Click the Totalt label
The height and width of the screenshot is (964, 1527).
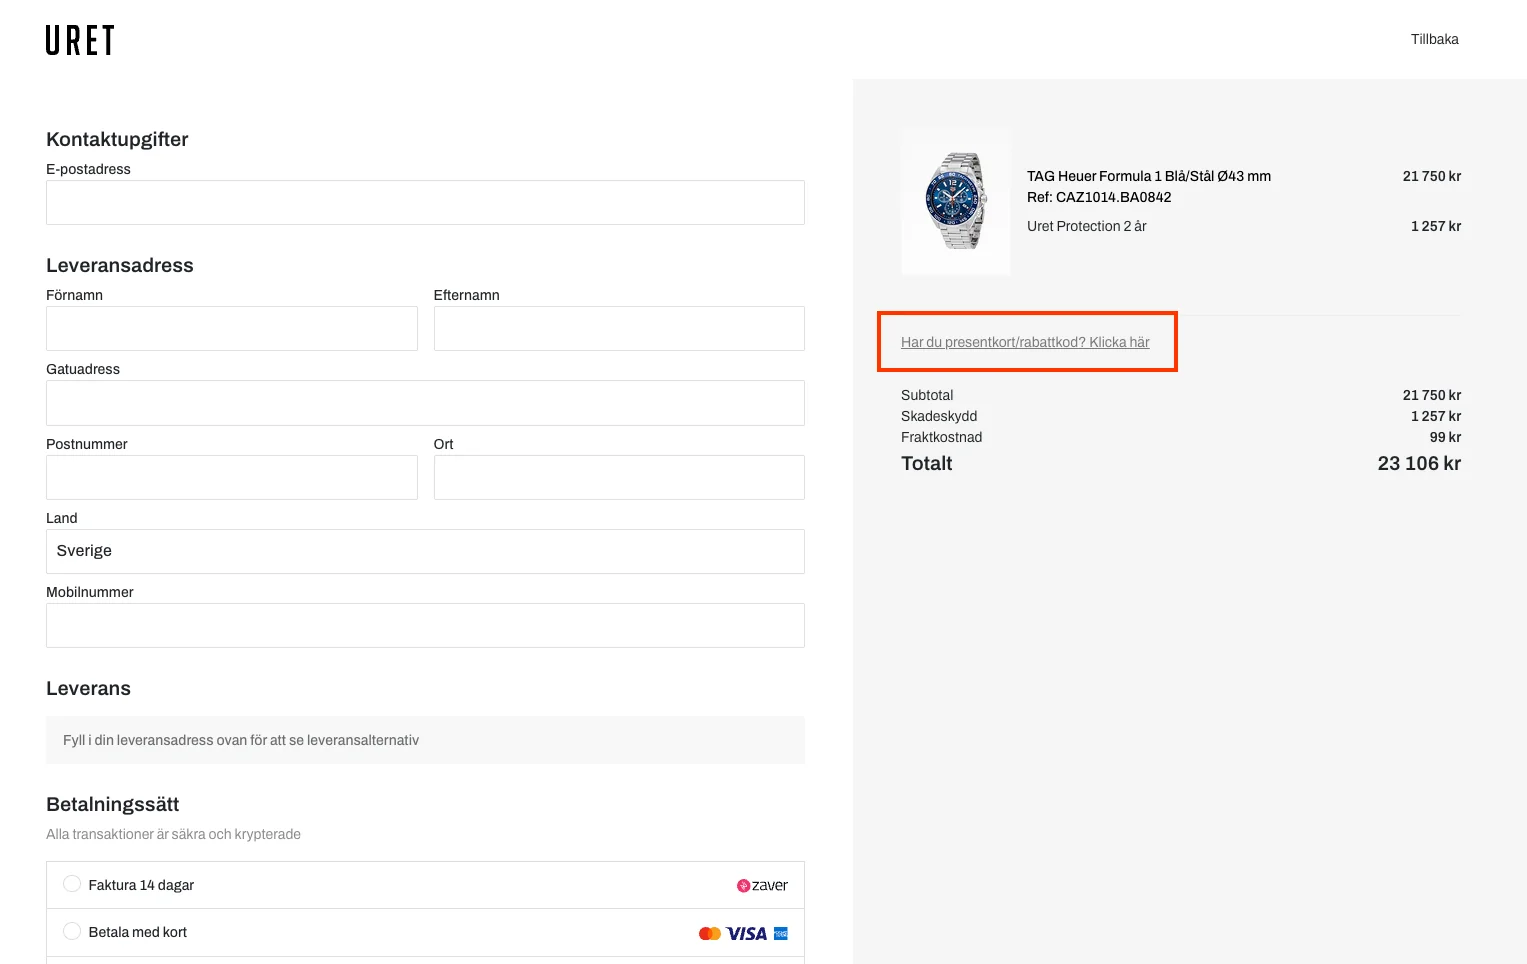[x=926, y=463]
